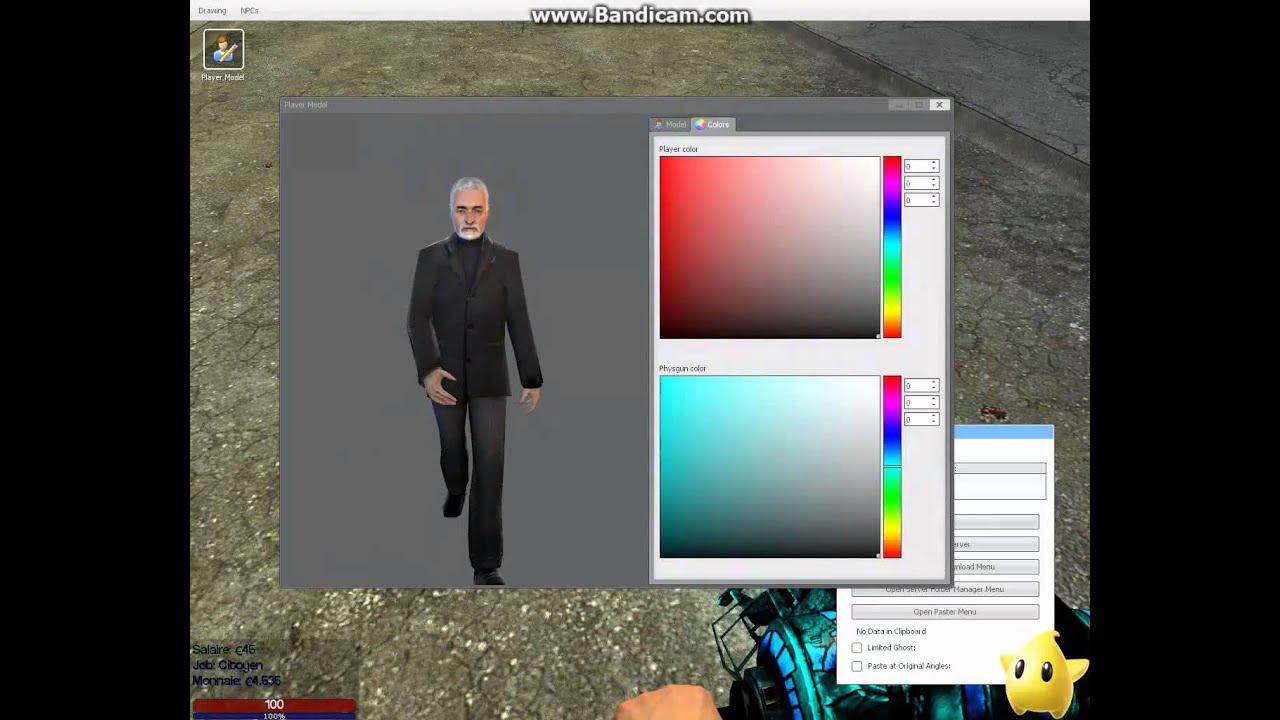Decrease the Physgun color green value with down arrow
The height and width of the screenshot is (720, 1280).
click(934, 405)
